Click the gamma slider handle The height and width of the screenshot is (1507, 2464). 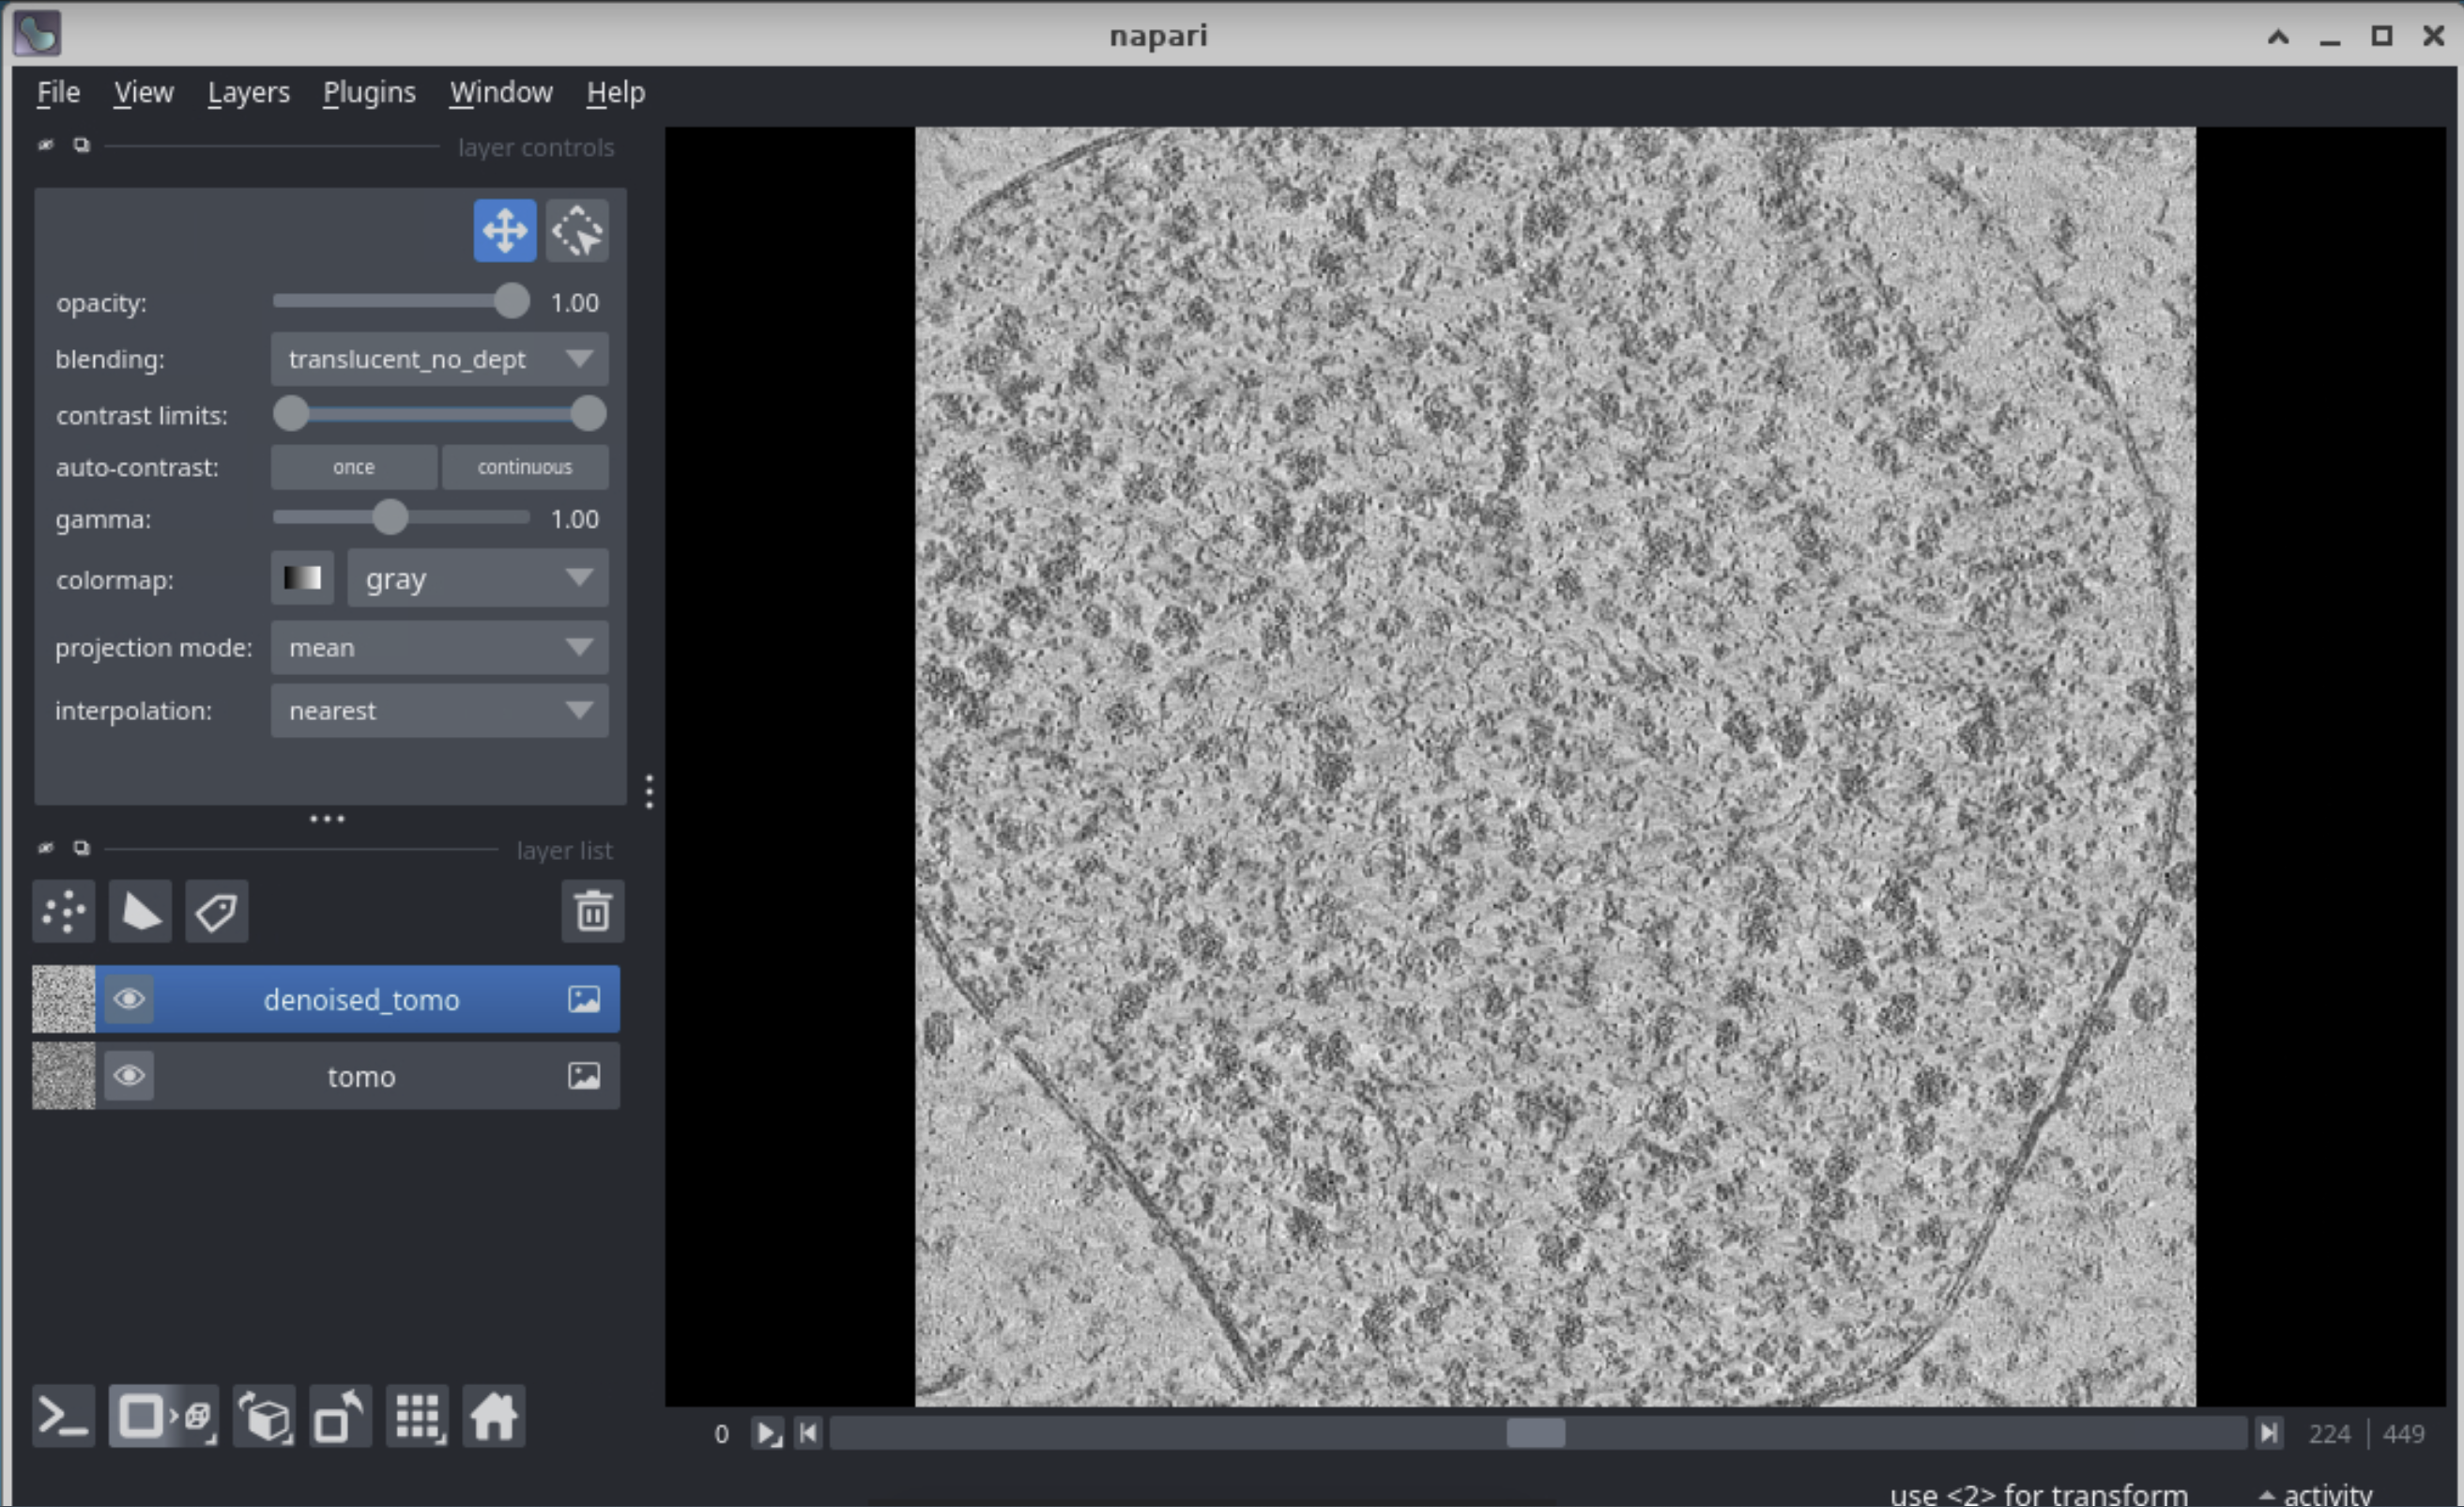390,518
